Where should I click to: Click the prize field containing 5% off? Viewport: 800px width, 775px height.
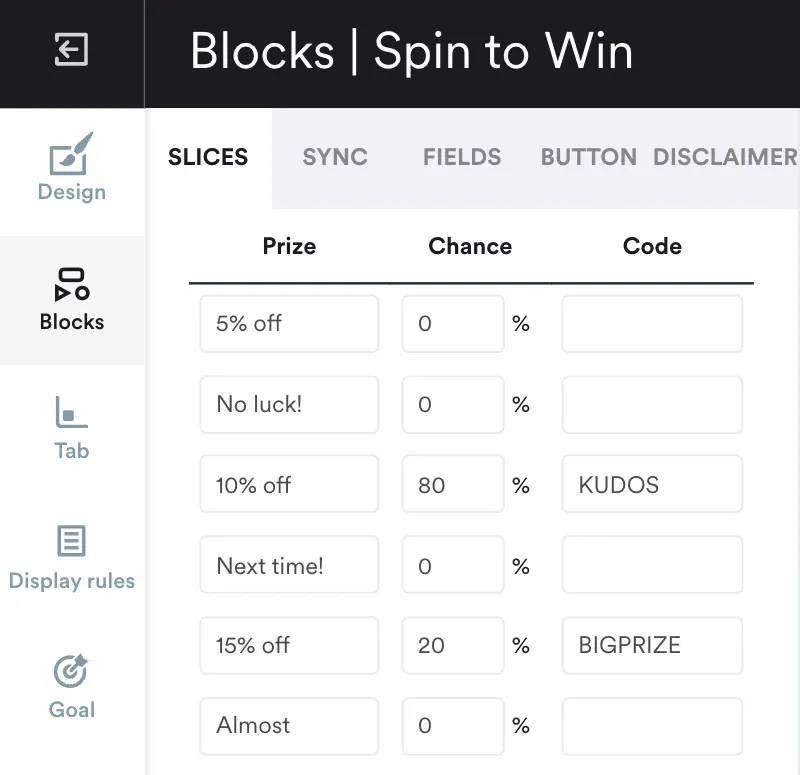tap(288, 324)
